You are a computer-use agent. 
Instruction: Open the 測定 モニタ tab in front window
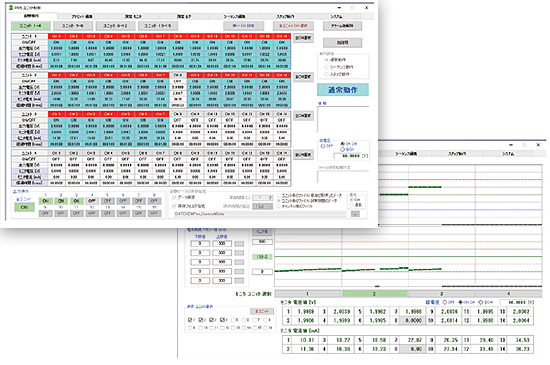coord(133,16)
